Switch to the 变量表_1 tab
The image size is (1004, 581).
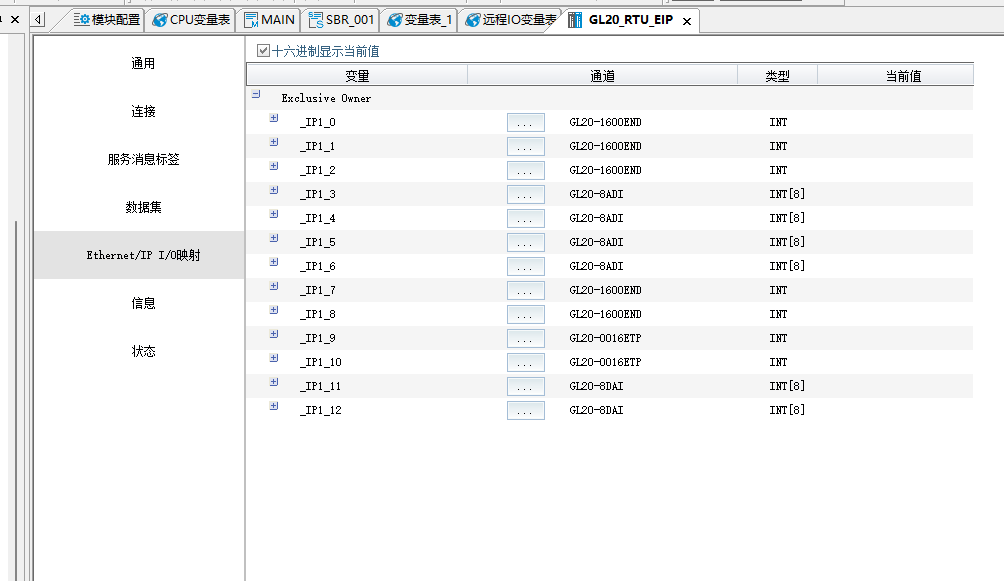tap(420, 19)
